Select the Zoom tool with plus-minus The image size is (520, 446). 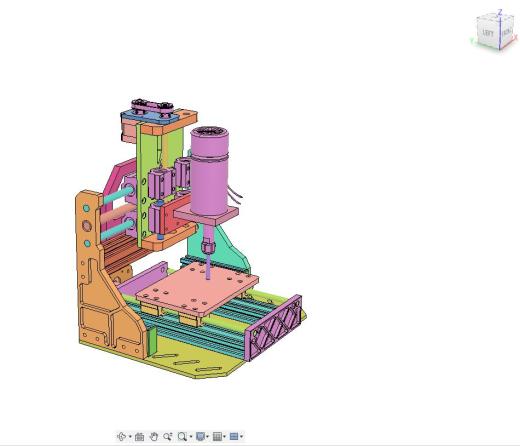click(168, 436)
